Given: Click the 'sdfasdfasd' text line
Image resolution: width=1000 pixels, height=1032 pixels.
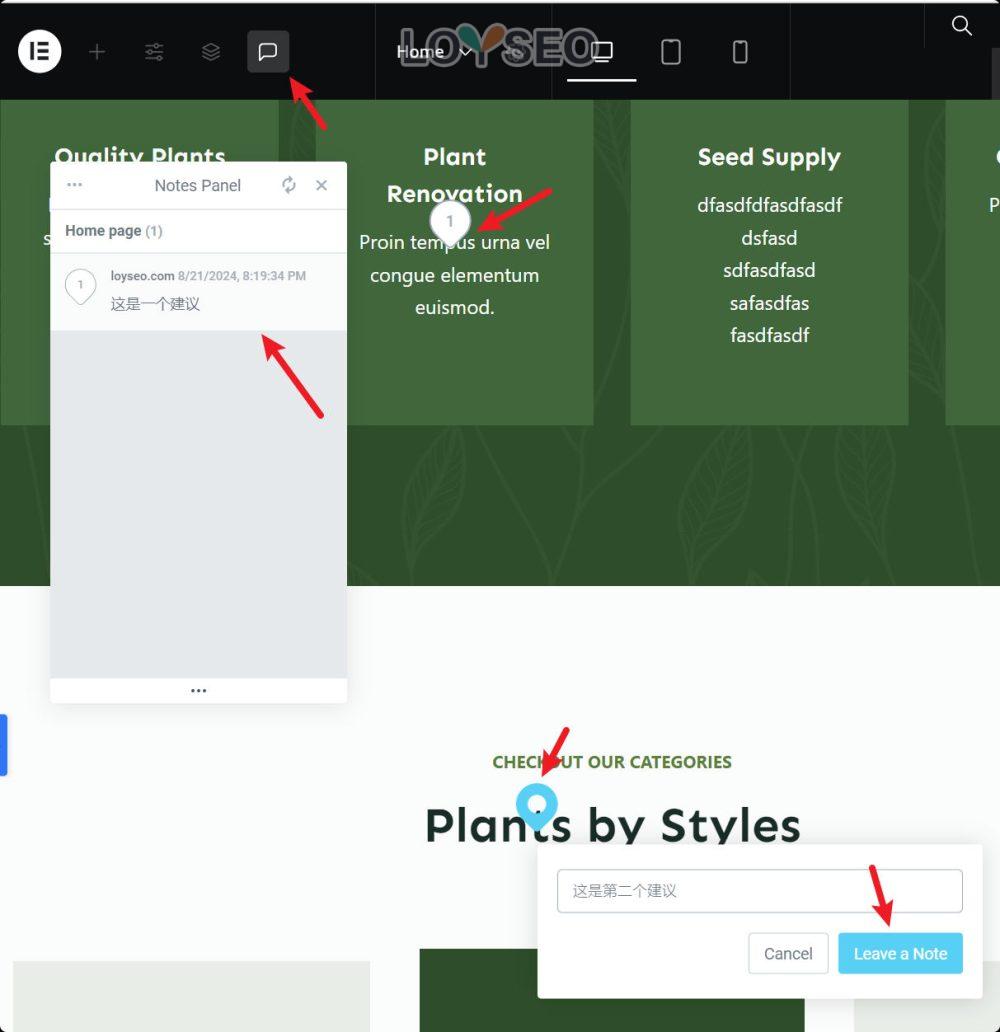Looking at the screenshot, I should coord(769,271).
